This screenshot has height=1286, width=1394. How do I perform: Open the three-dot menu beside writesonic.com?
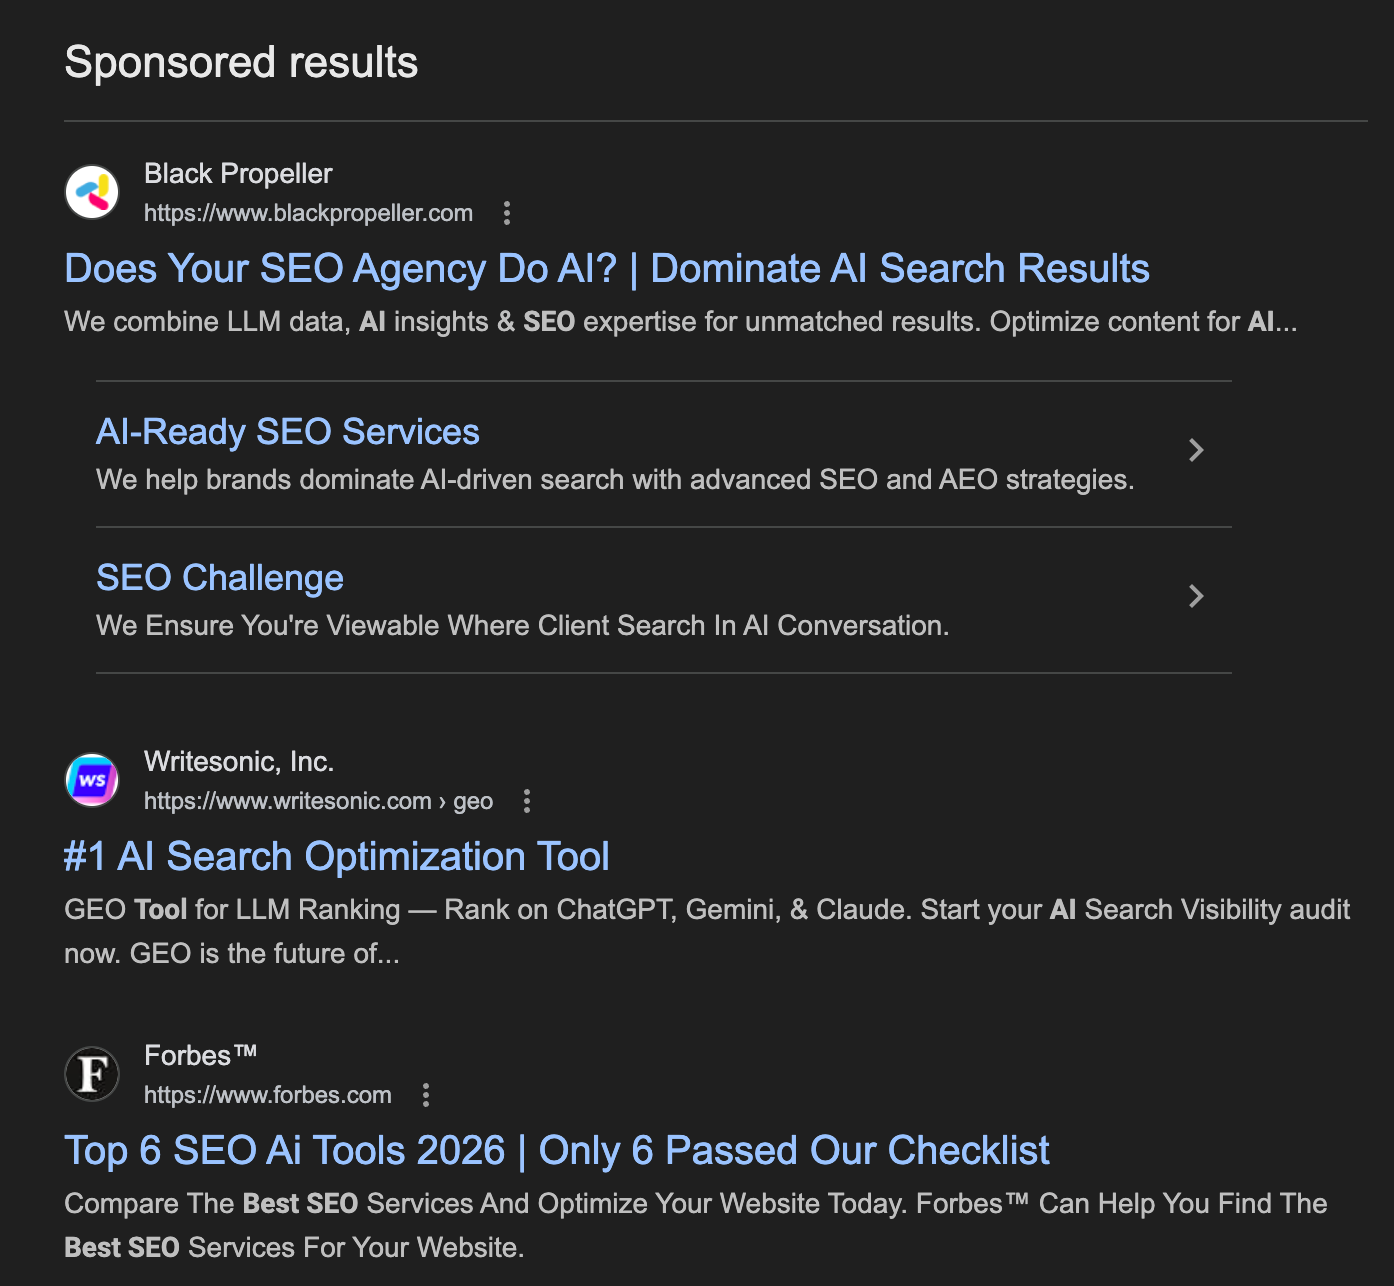coord(527,801)
